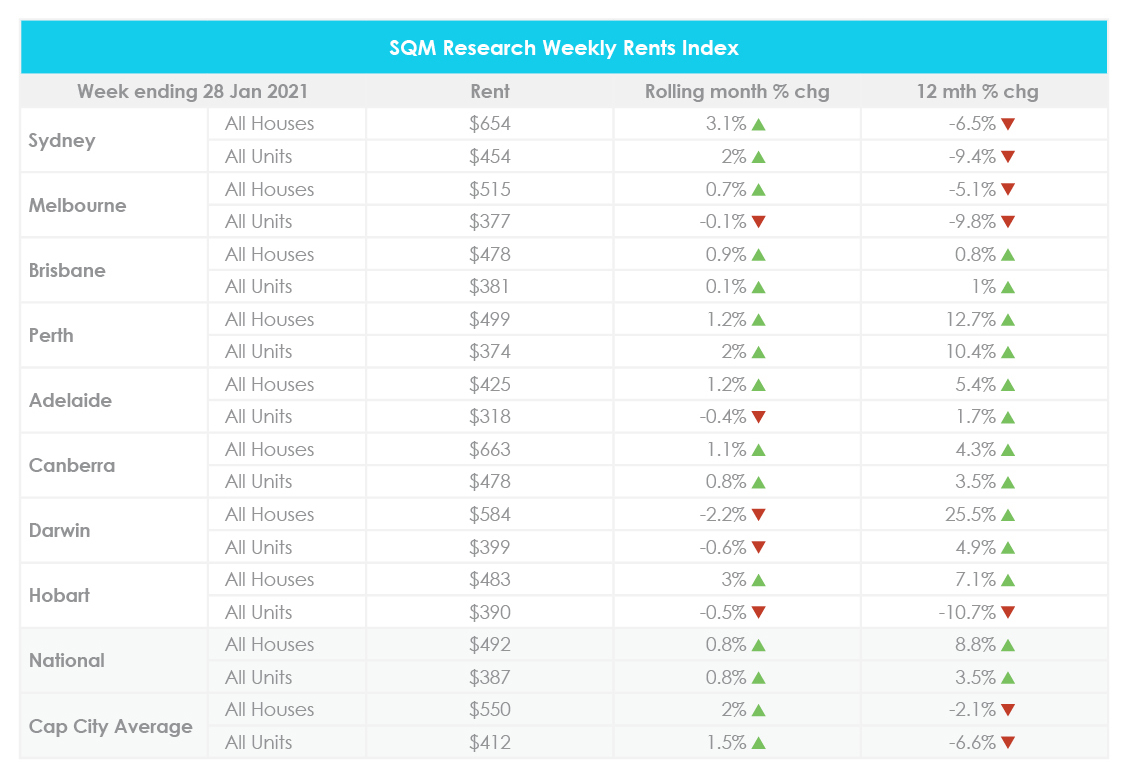This screenshot has width=1128, height=780.
Task: Click the Melbourne houses rent $515
Action: tap(490, 189)
